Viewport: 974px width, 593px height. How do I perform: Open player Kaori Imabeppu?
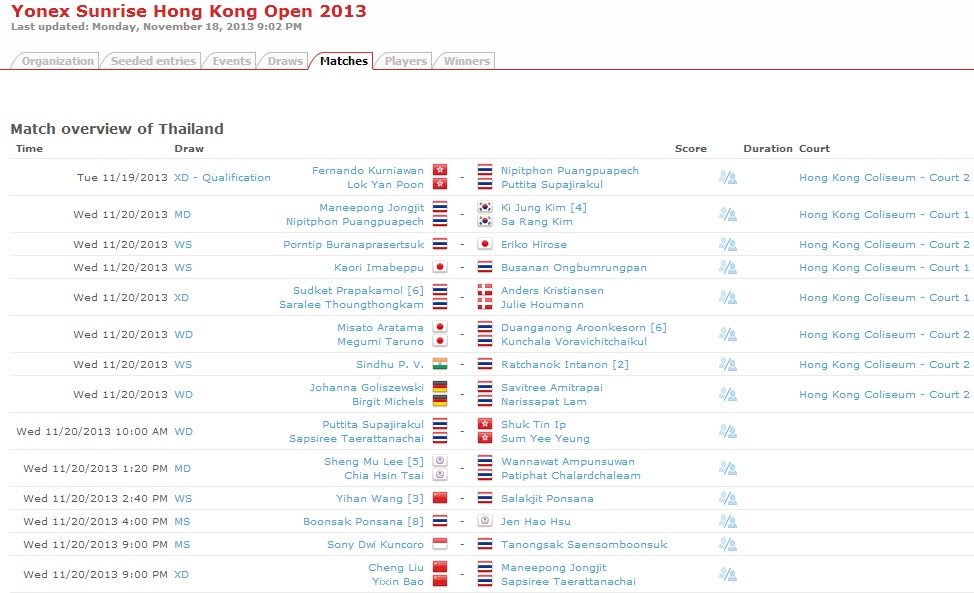tap(379, 268)
